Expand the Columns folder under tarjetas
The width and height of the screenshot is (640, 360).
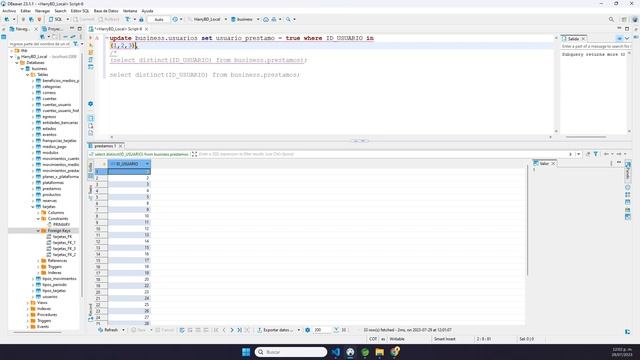[x=38, y=213]
